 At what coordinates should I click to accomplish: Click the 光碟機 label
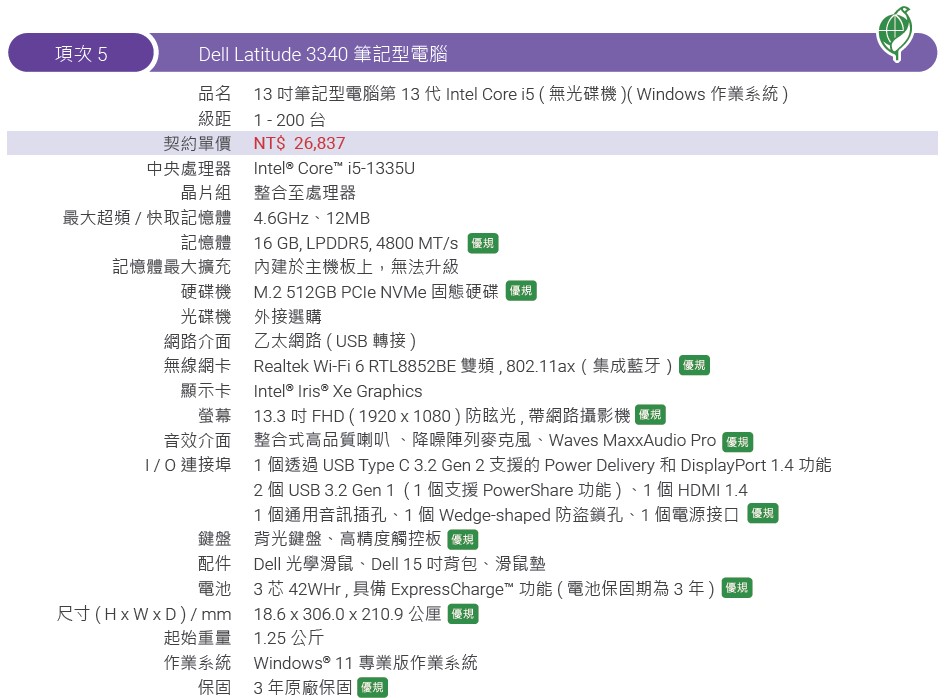(206, 316)
